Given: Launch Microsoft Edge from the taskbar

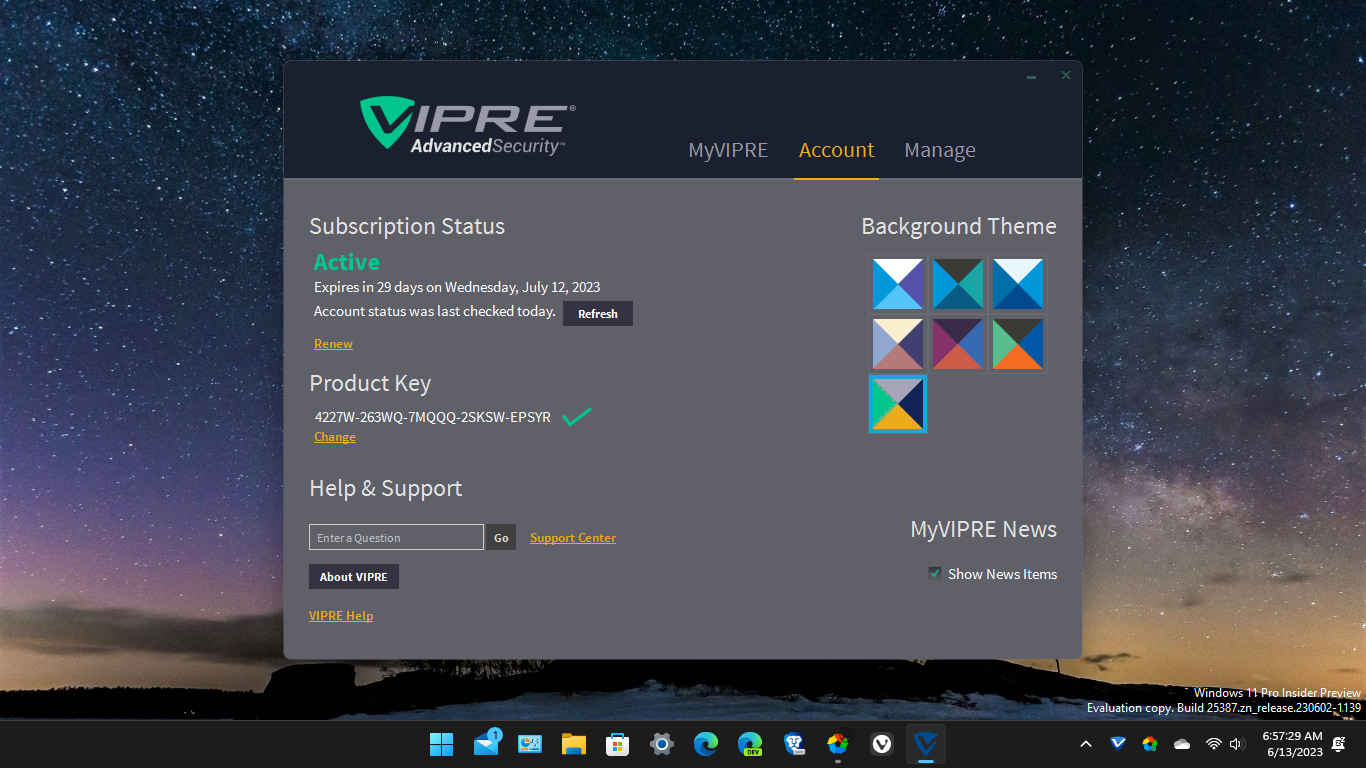Looking at the screenshot, I should coord(706,744).
